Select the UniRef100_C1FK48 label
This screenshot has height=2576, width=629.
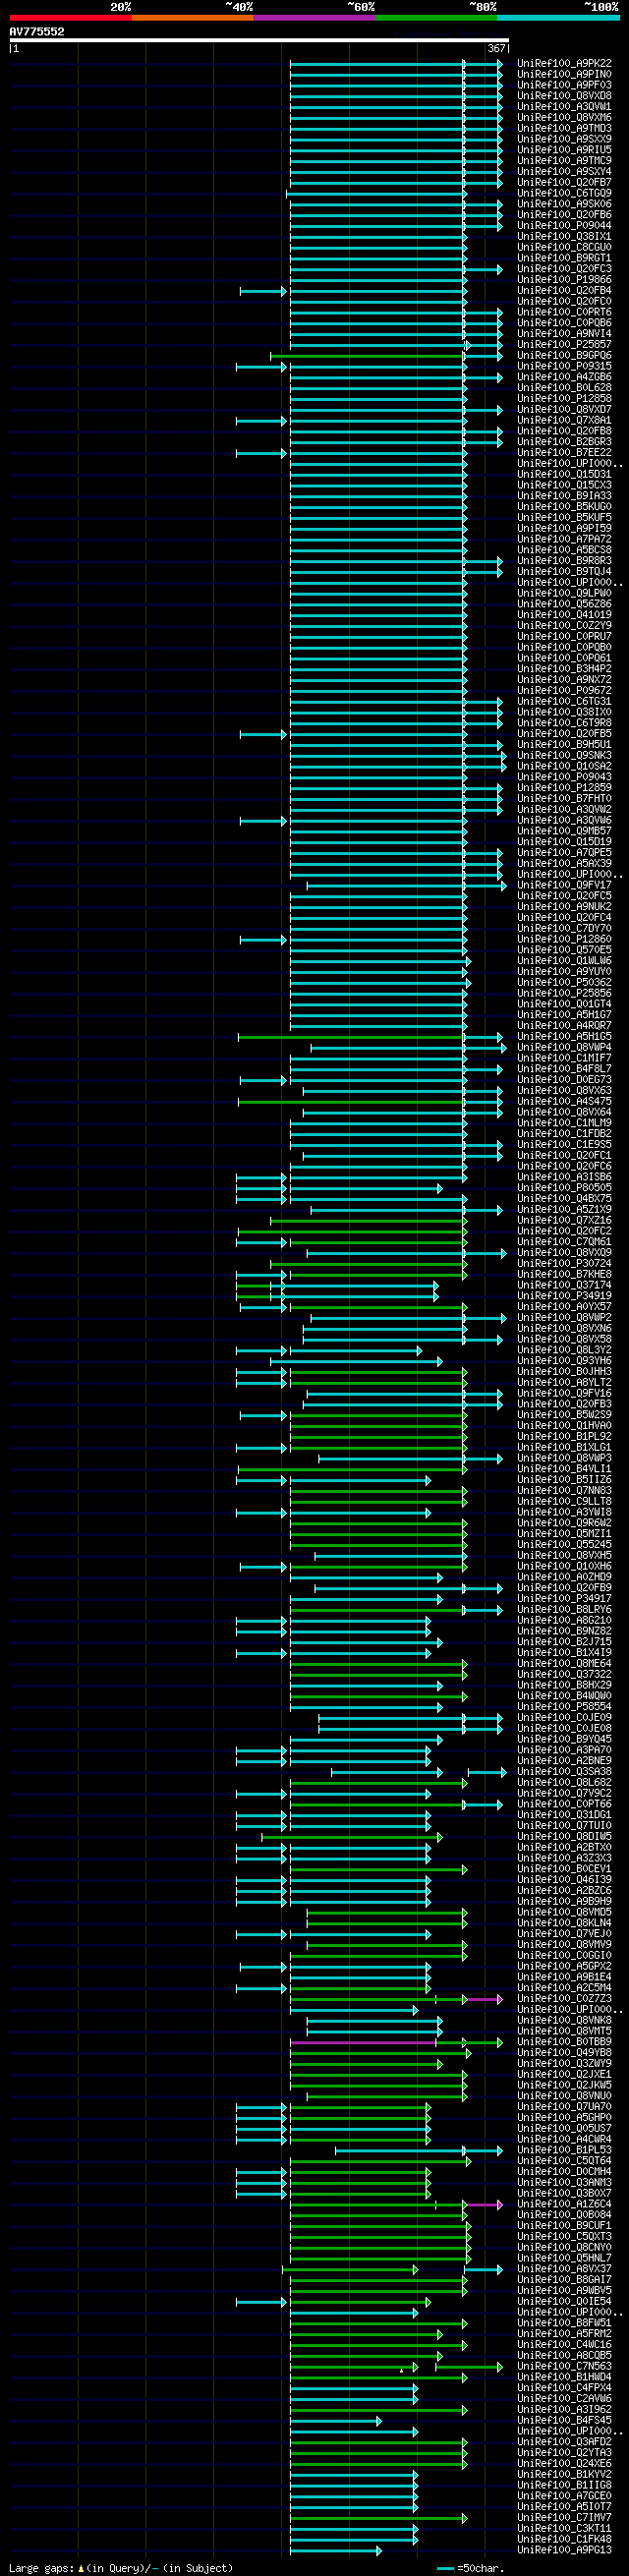point(565,2538)
